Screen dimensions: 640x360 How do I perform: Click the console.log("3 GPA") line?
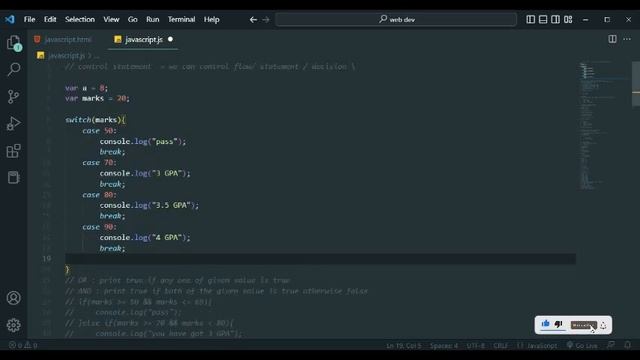pos(145,173)
